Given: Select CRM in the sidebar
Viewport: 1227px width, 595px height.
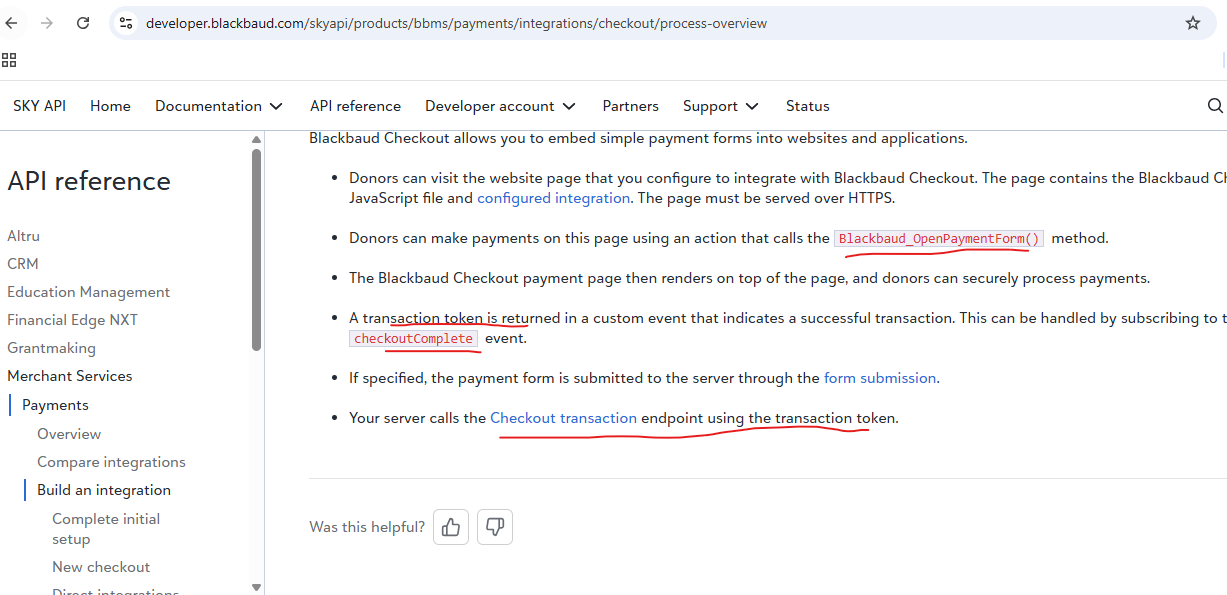Looking at the screenshot, I should coord(22,264).
